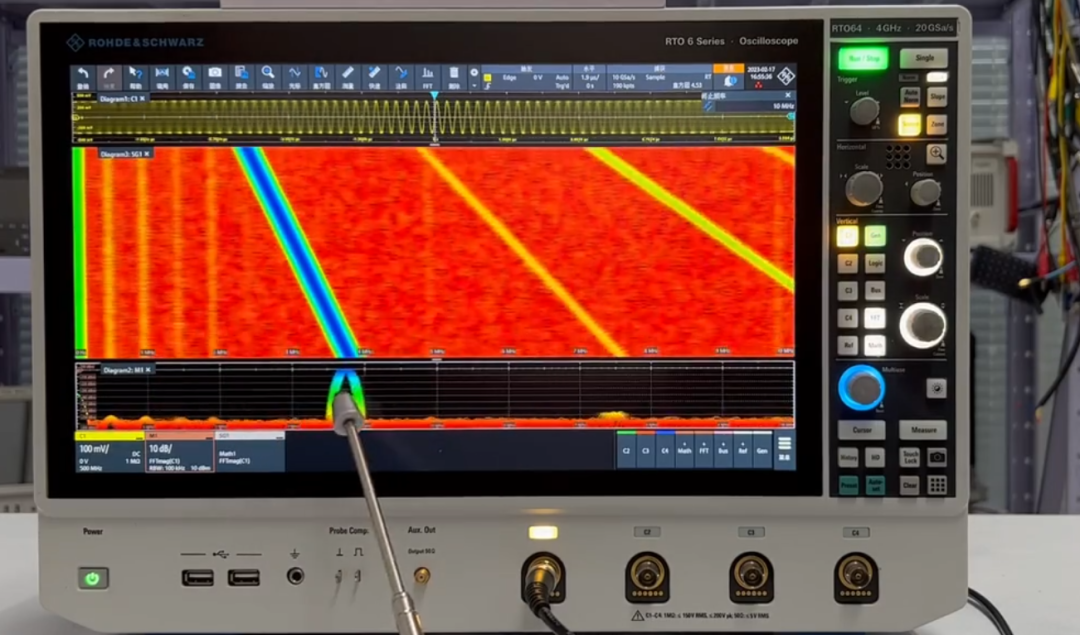Close the Diagram1: C1 tab
1080x635 pixels.
143,98
